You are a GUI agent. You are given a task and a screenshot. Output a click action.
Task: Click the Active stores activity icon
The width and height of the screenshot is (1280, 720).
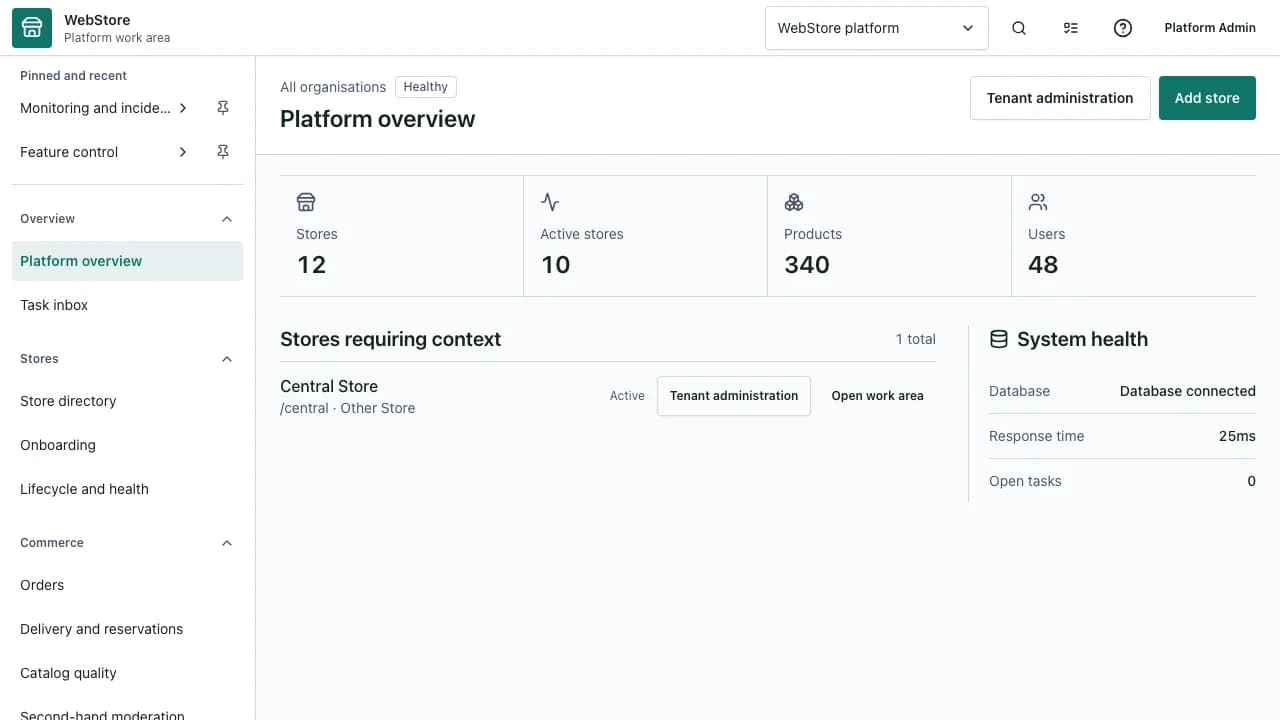tap(550, 202)
